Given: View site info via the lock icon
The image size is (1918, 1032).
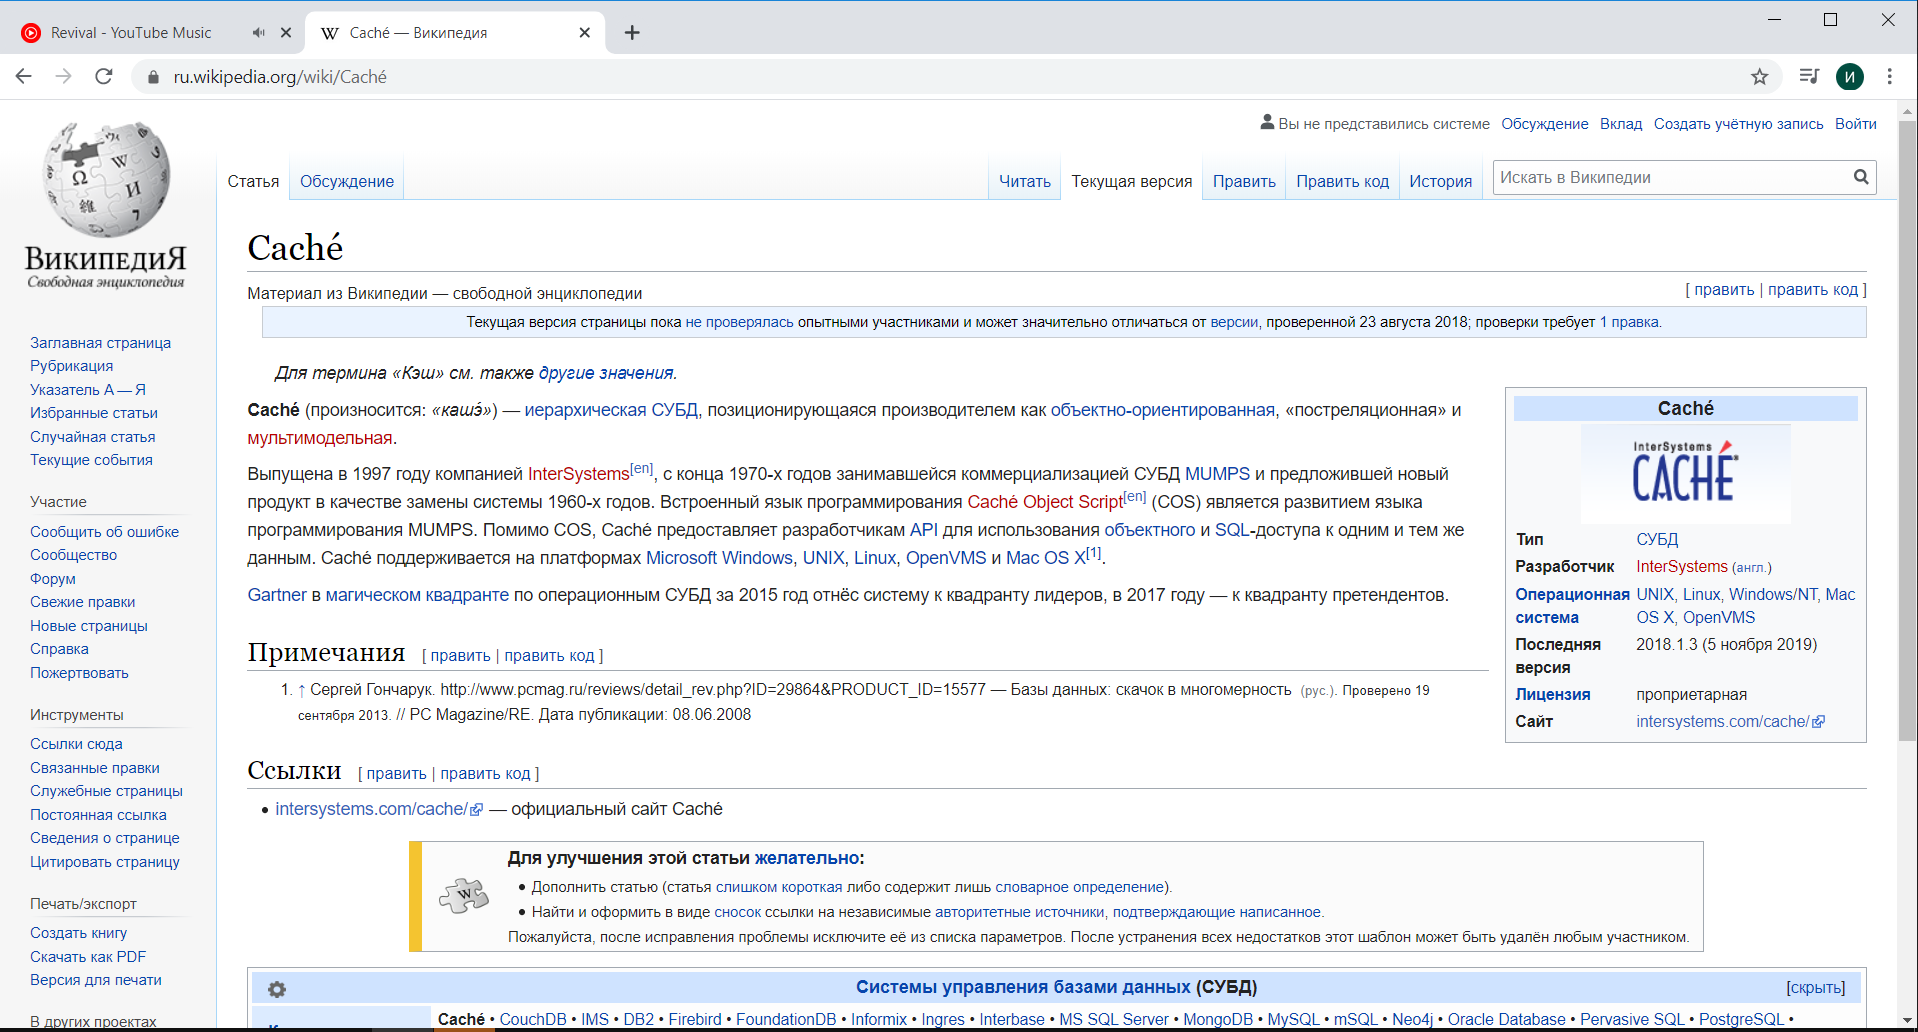Looking at the screenshot, I should (153, 77).
